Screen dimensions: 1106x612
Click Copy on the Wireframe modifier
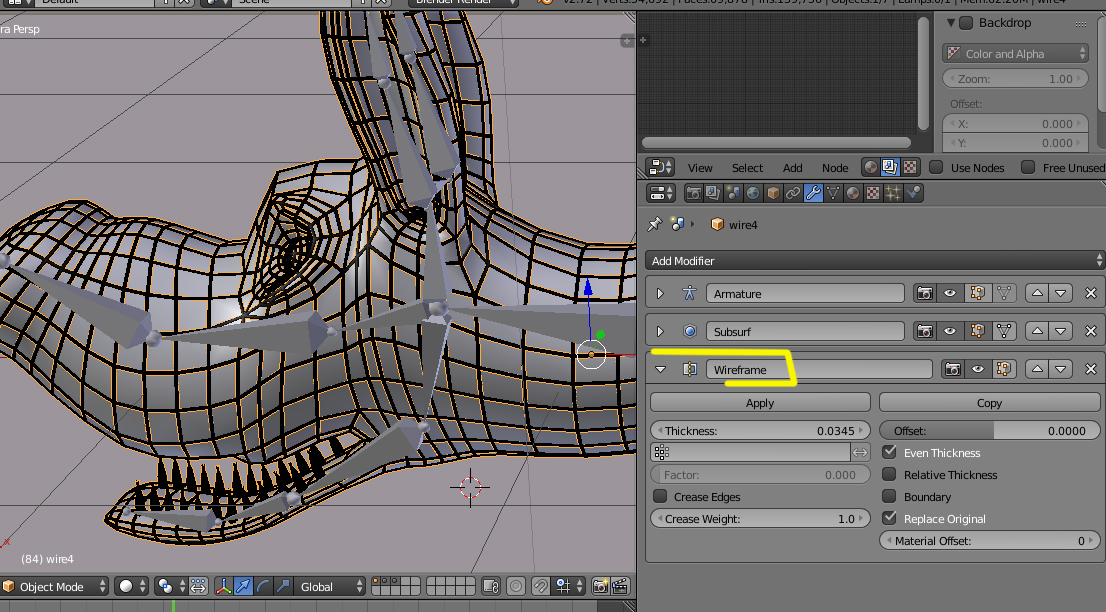pyautogui.click(x=989, y=403)
